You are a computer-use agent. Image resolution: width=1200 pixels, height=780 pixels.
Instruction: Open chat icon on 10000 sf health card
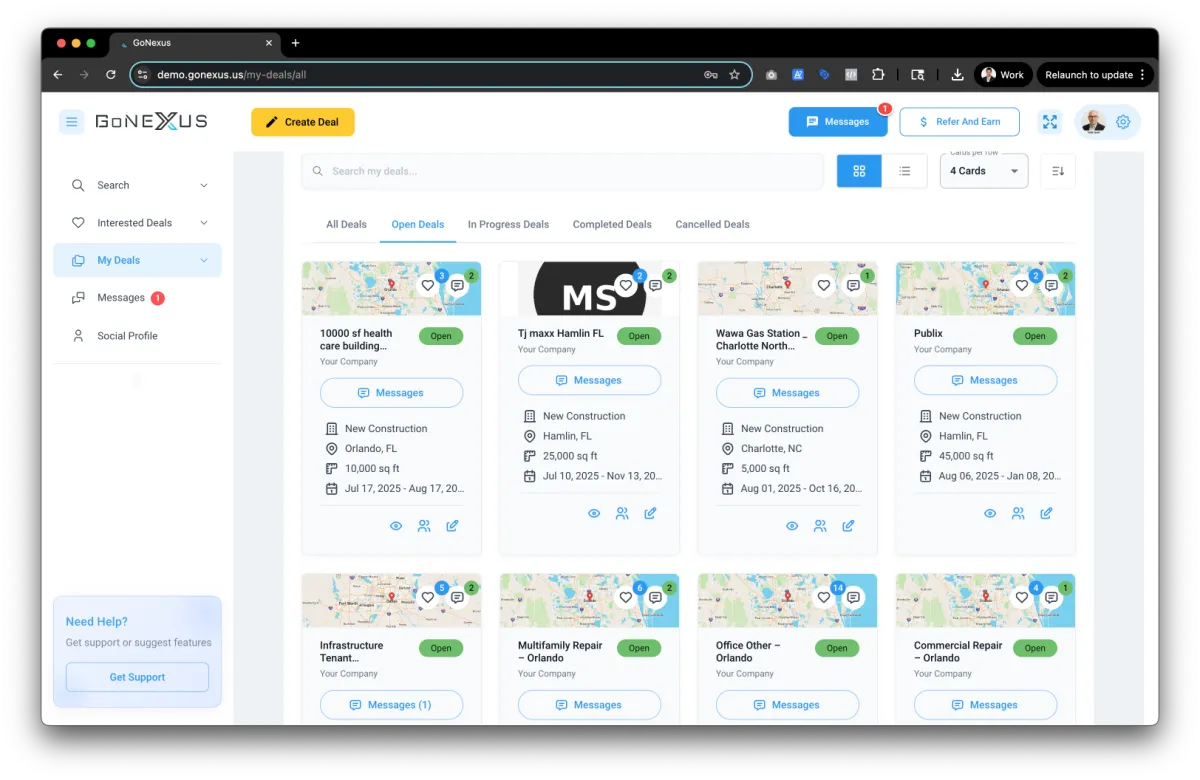[458, 285]
